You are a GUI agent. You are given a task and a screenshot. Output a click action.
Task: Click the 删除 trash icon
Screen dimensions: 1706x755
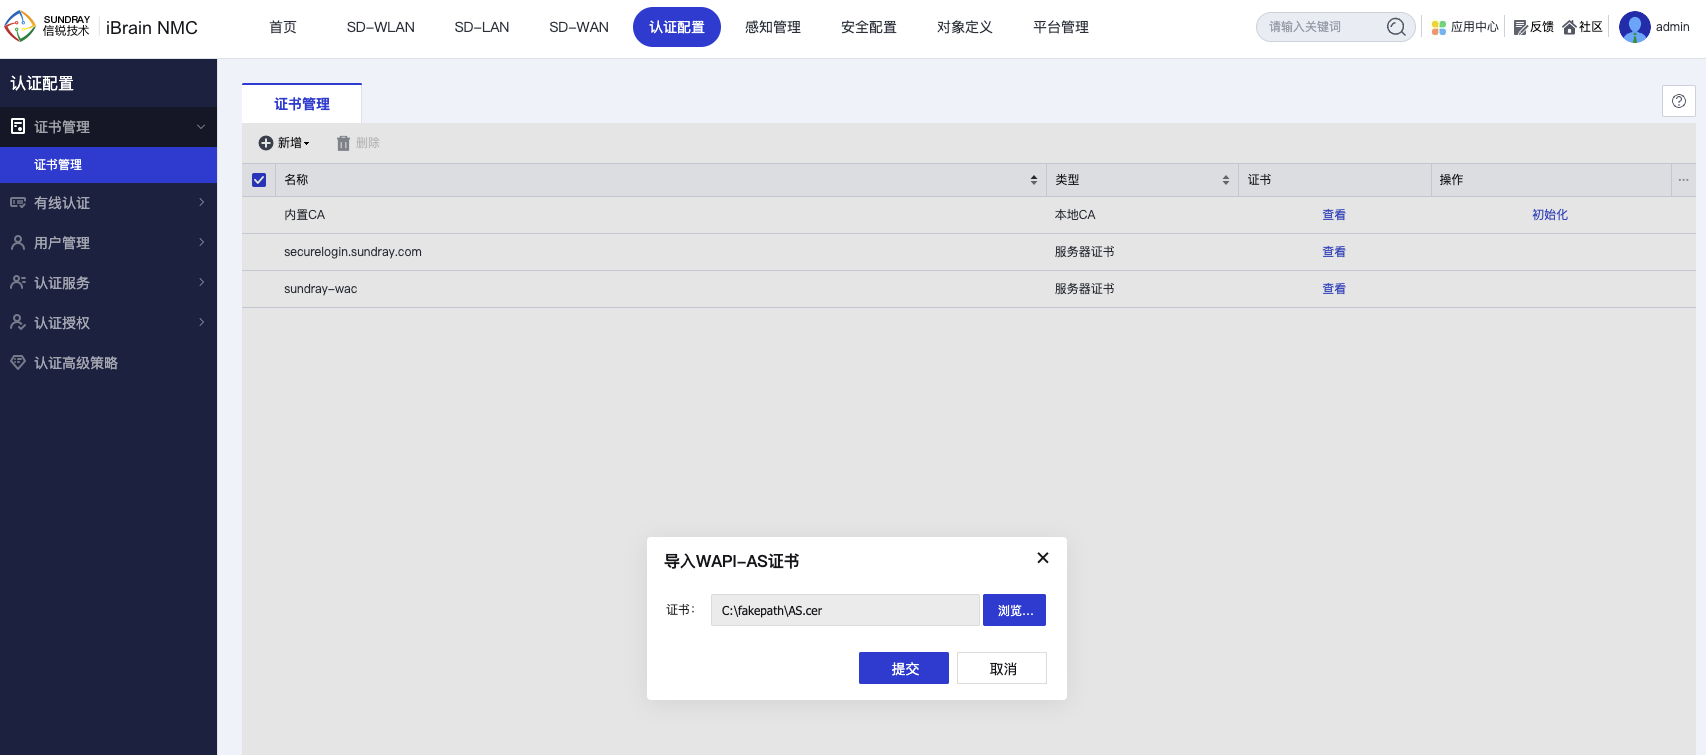point(343,143)
